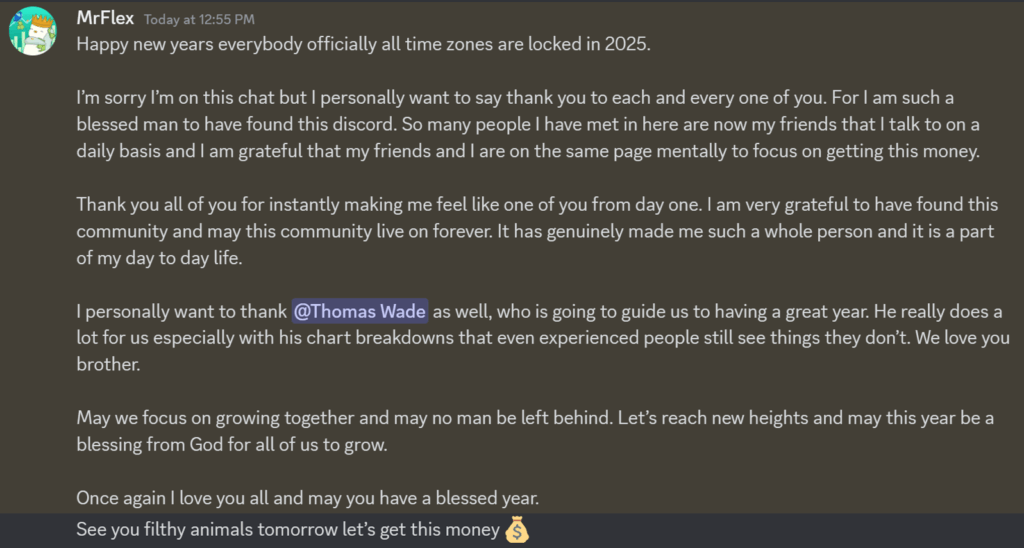The height and width of the screenshot is (548, 1024).
Task: Click the word brother on its own line
Action: tap(108, 364)
